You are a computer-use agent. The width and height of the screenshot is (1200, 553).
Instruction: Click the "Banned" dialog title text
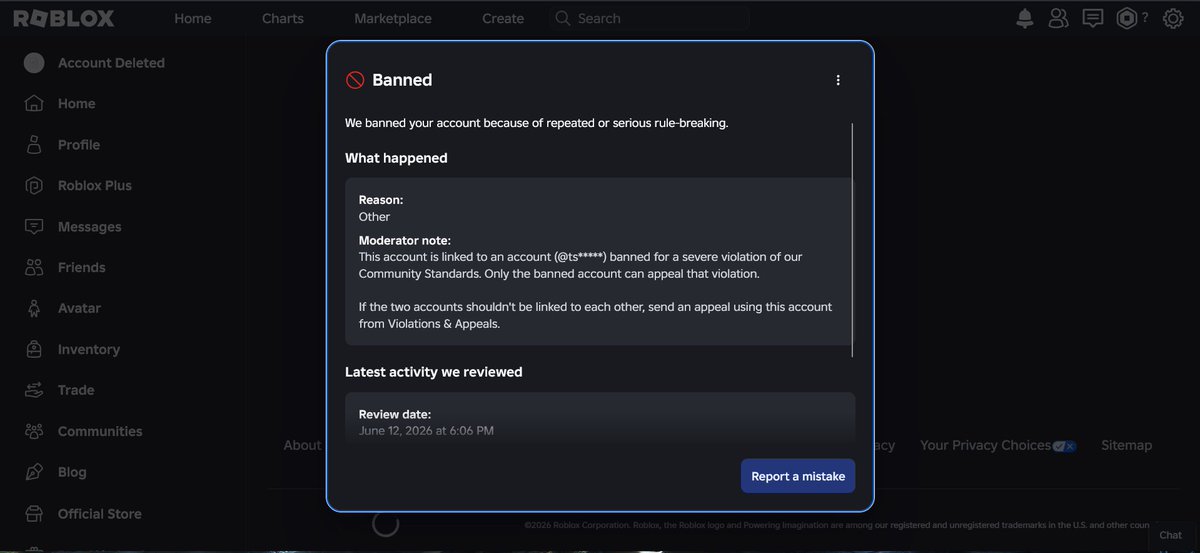click(x=402, y=80)
